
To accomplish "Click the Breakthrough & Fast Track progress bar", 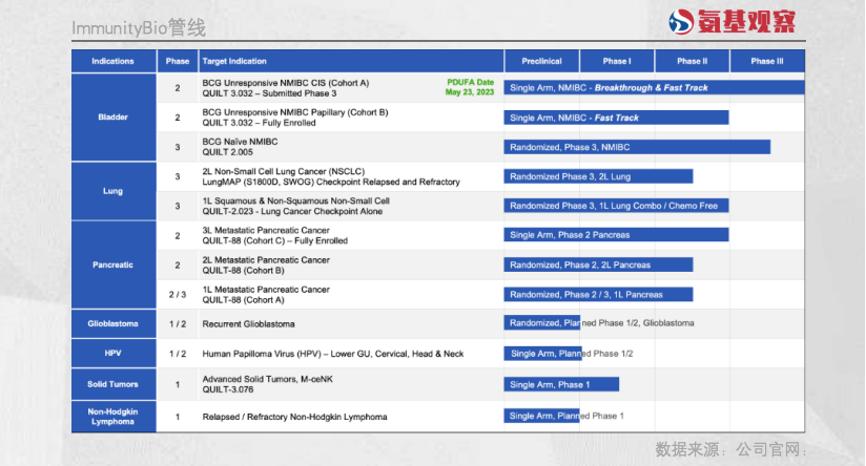I will click(654, 88).
